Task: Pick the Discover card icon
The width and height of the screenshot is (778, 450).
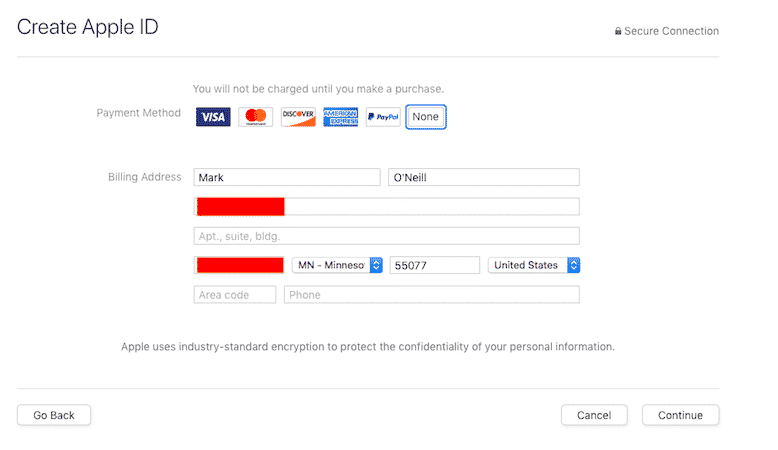Action: point(298,117)
